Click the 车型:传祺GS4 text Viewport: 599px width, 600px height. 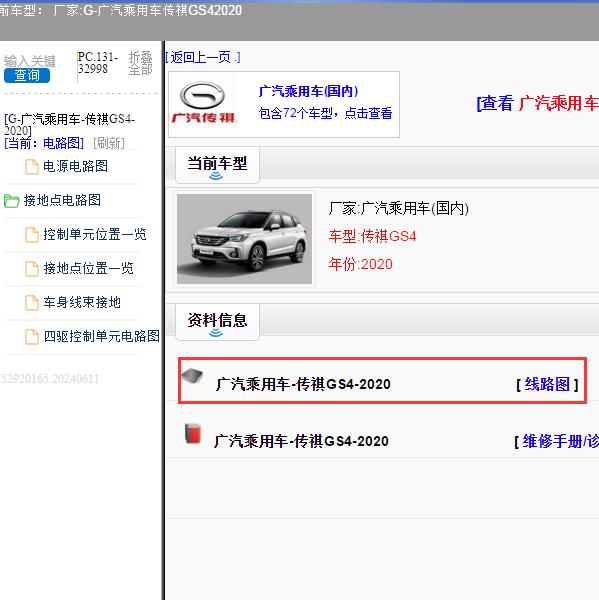pyautogui.click(x=372, y=236)
